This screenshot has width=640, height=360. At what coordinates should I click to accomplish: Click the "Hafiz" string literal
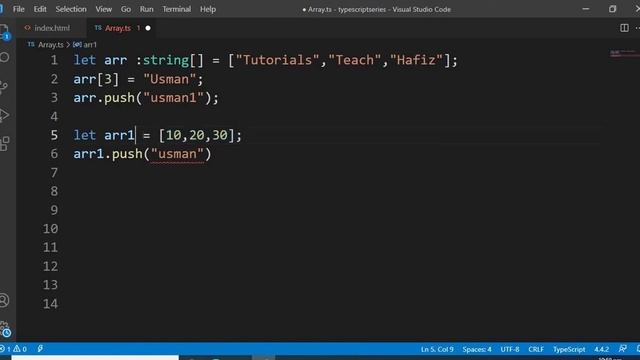click(416, 60)
